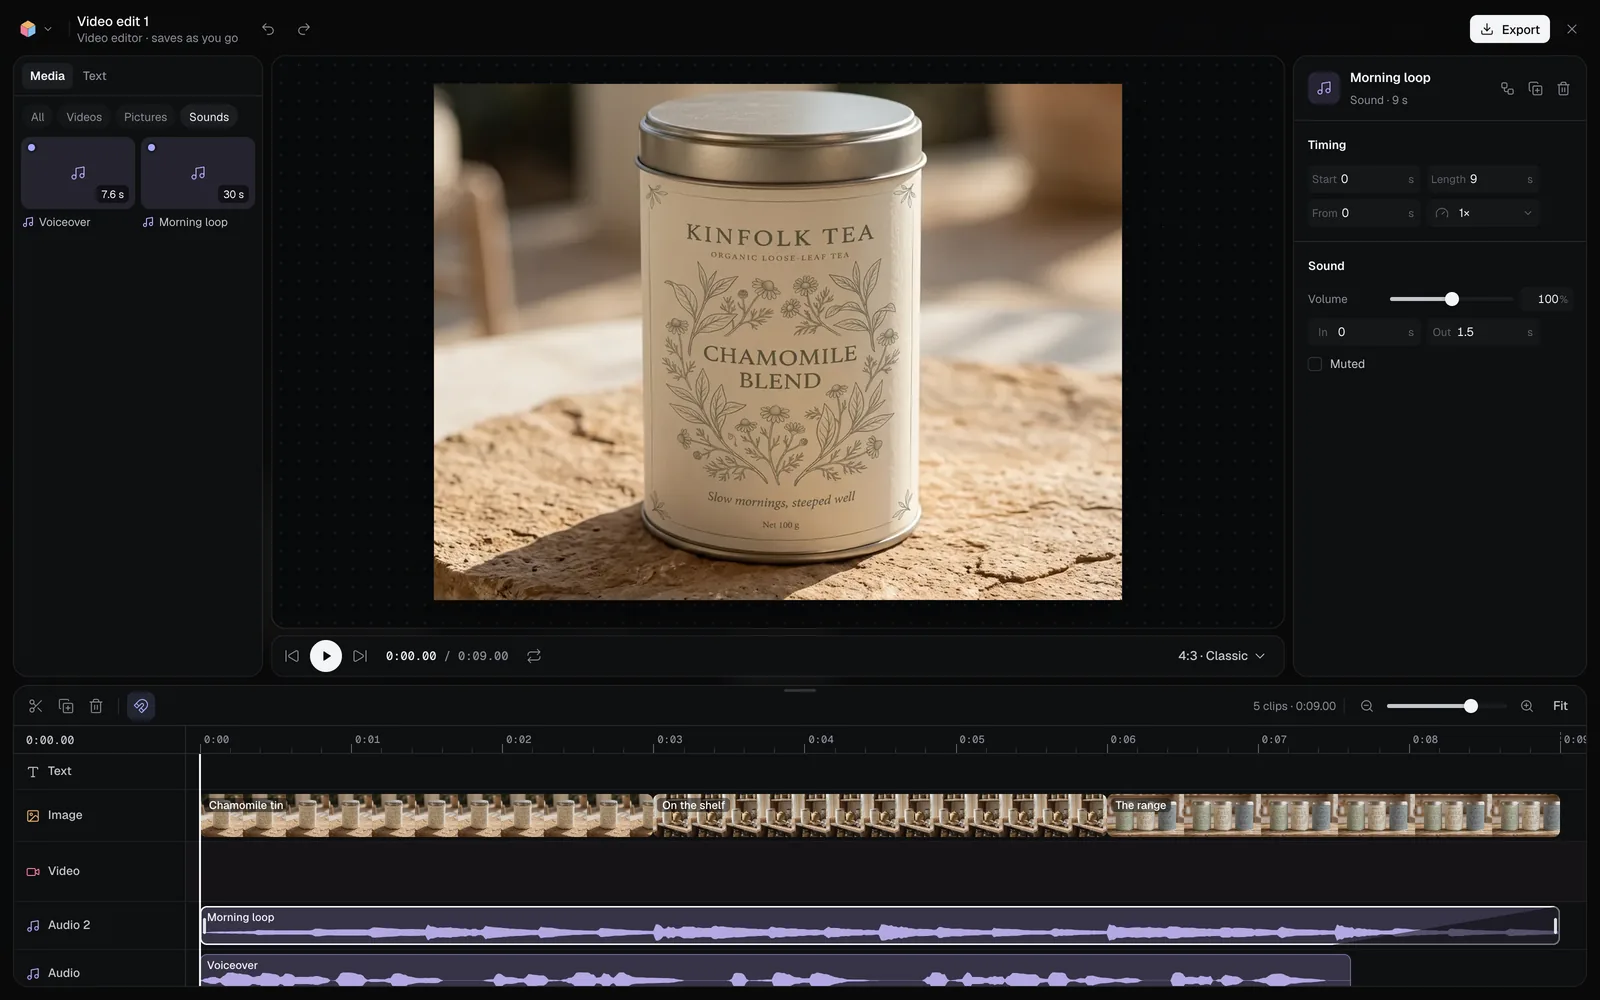Select the Voiceover audio clip
The image size is (1600, 1000).
pos(775,970)
